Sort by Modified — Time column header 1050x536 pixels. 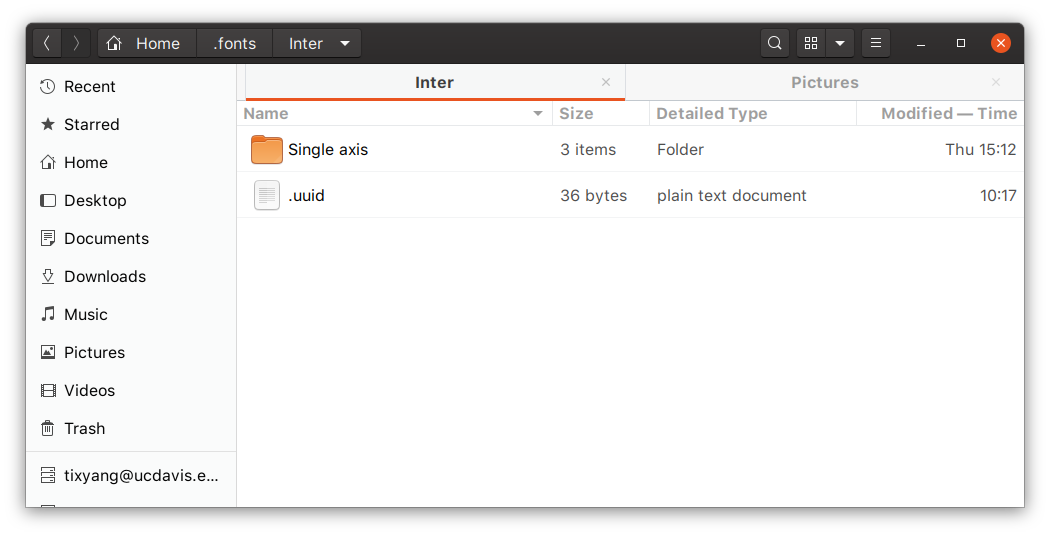click(940, 114)
